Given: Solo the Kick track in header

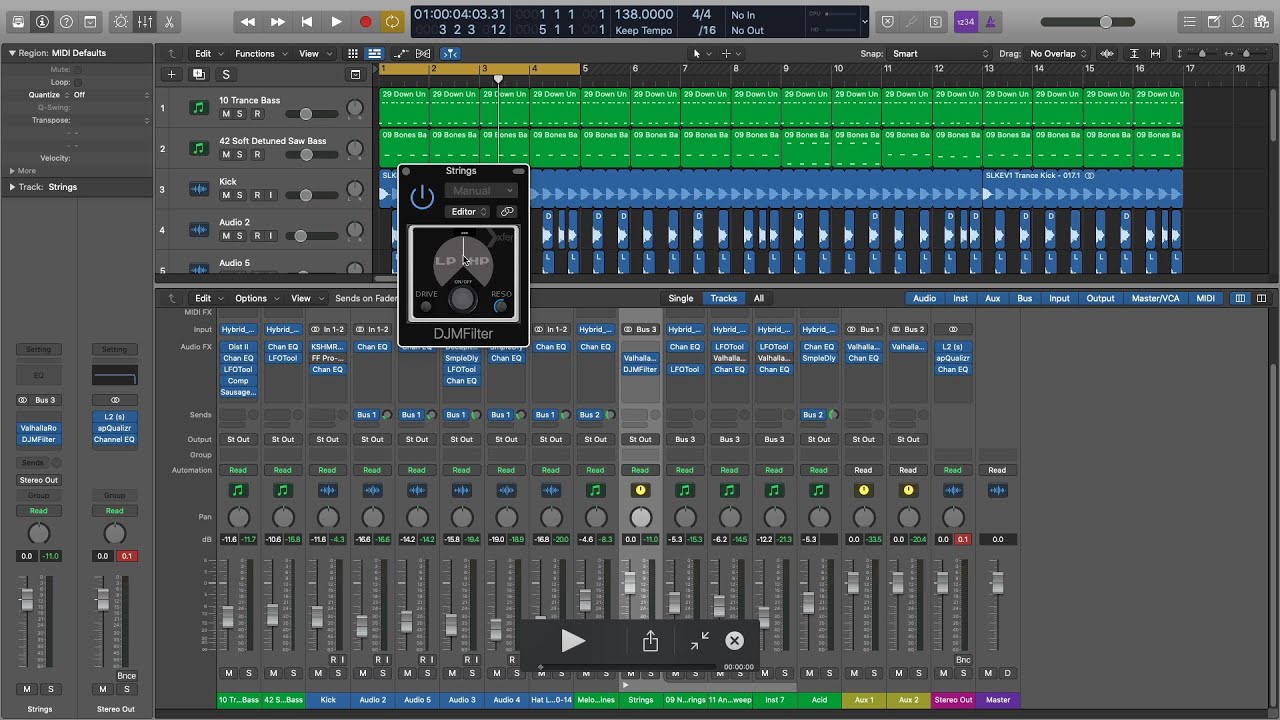Looking at the screenshot, I should 240,196.
